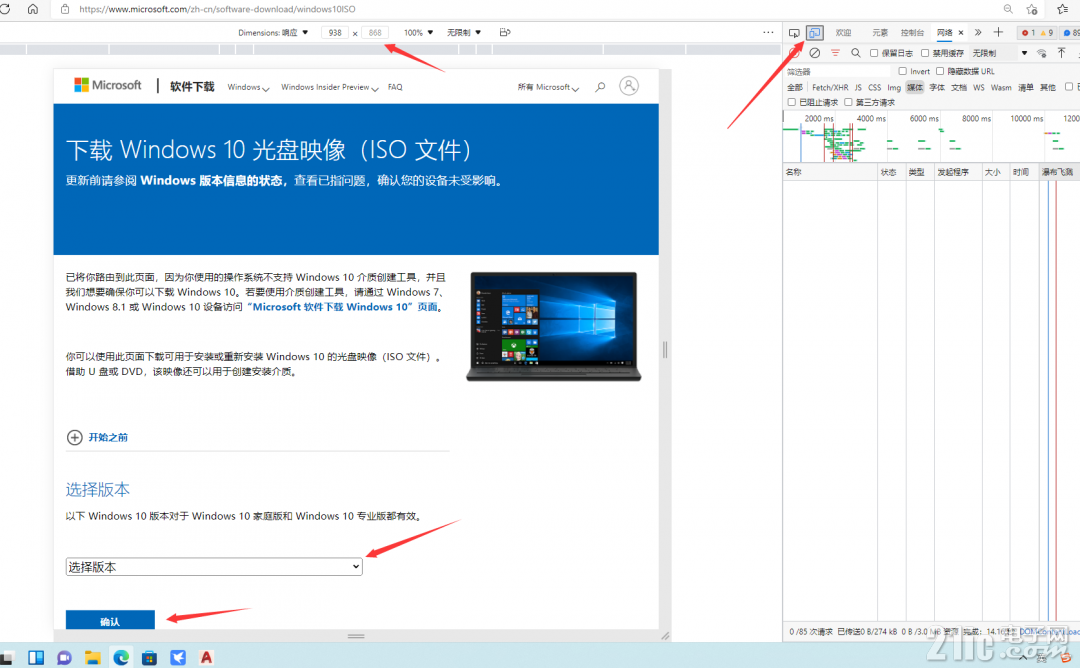Expand the 开始之前 section
1080x668 pixels.
[x=97, y=437]
